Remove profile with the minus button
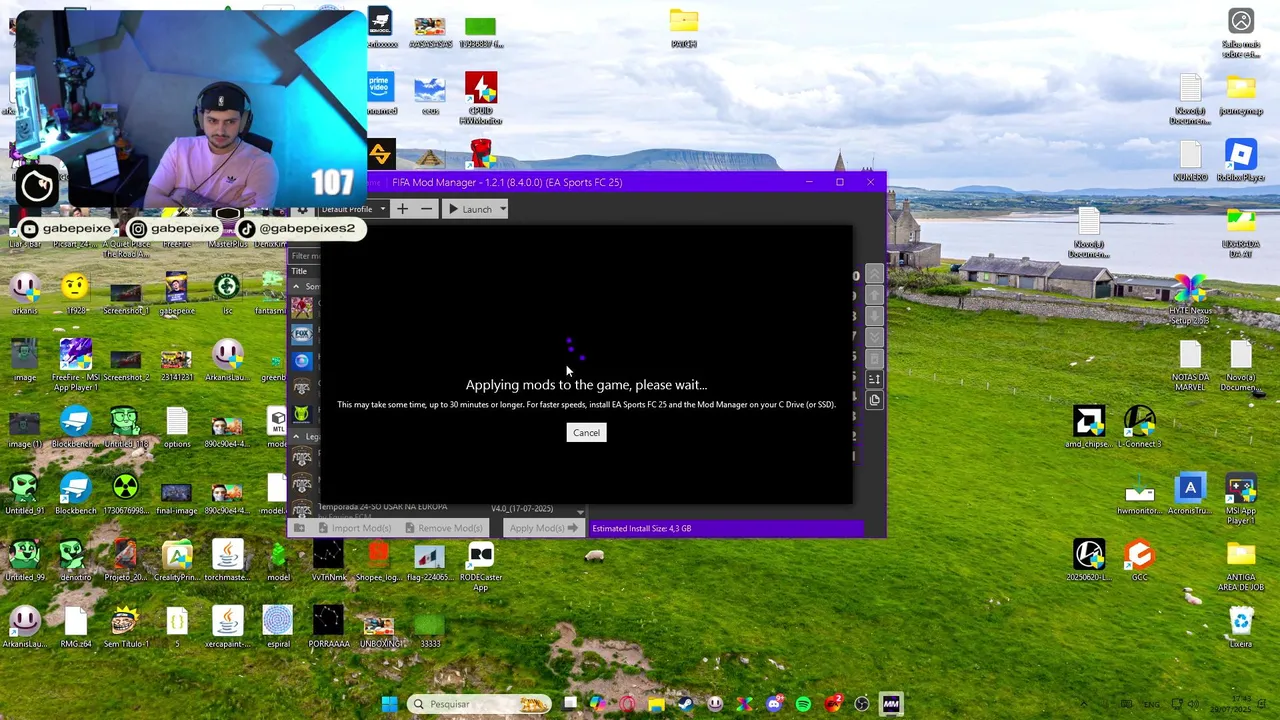The image size is (1280, 720). (x=426, y=209)
